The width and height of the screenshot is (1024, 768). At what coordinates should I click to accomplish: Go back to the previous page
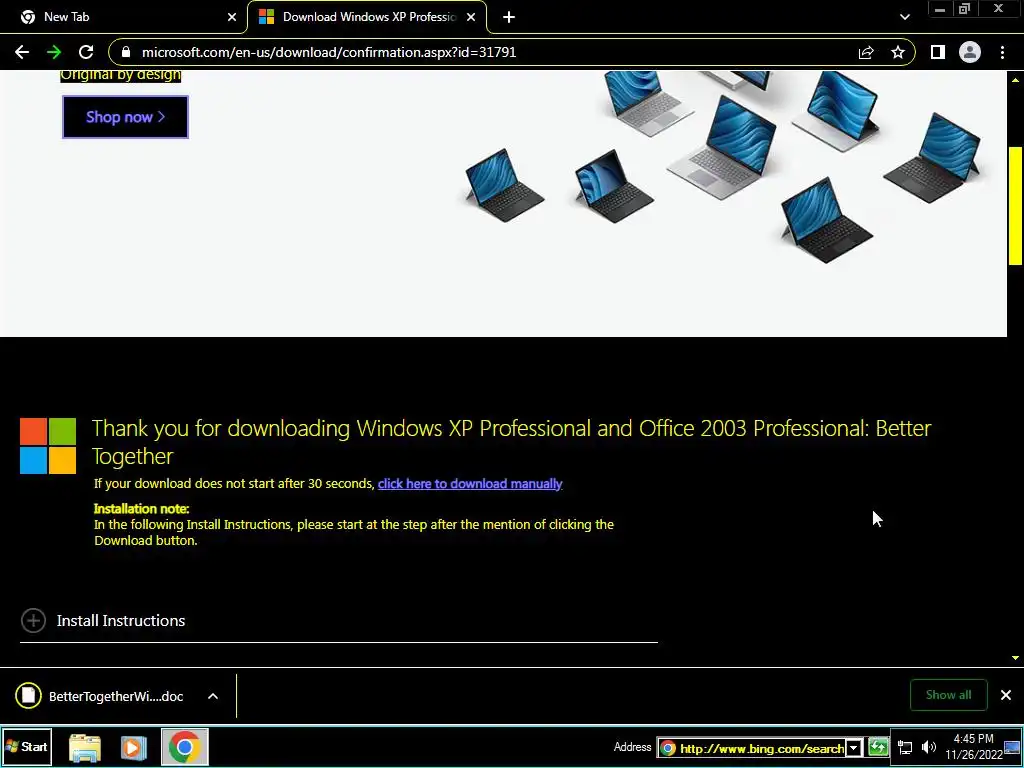(x=22, y=52)
